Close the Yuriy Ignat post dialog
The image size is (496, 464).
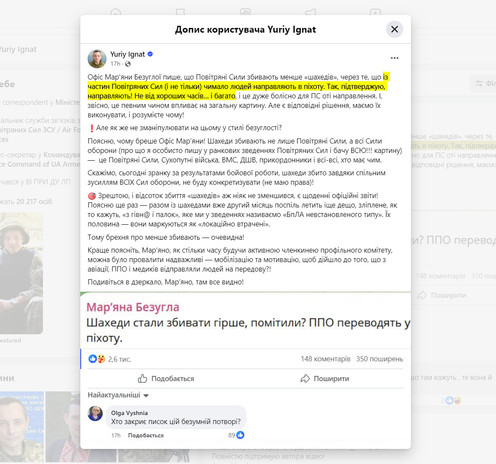(x=394, y=29)
